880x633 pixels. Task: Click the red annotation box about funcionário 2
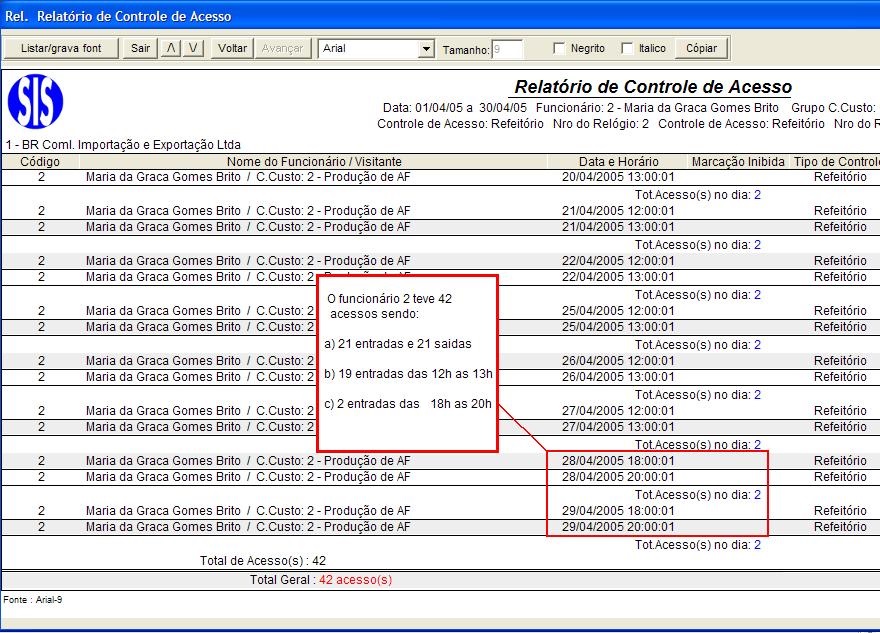point(407,363)
